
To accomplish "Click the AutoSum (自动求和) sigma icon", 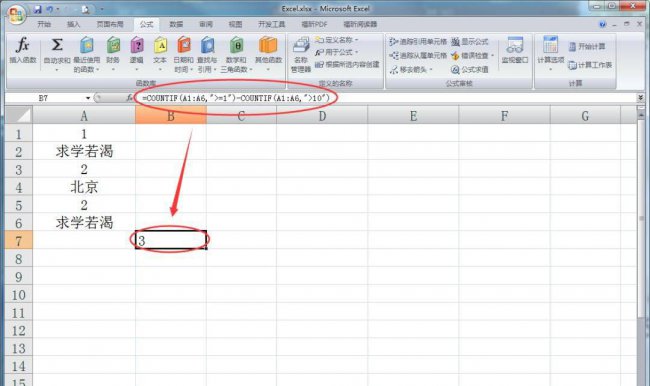I will coord(57,44).
